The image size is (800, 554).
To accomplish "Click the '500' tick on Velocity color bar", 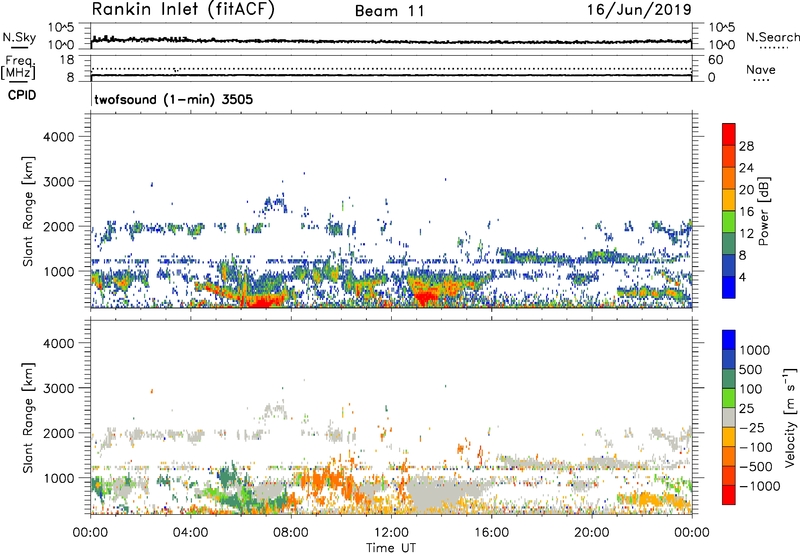I will pyautogui.click(x=752, y=370).
